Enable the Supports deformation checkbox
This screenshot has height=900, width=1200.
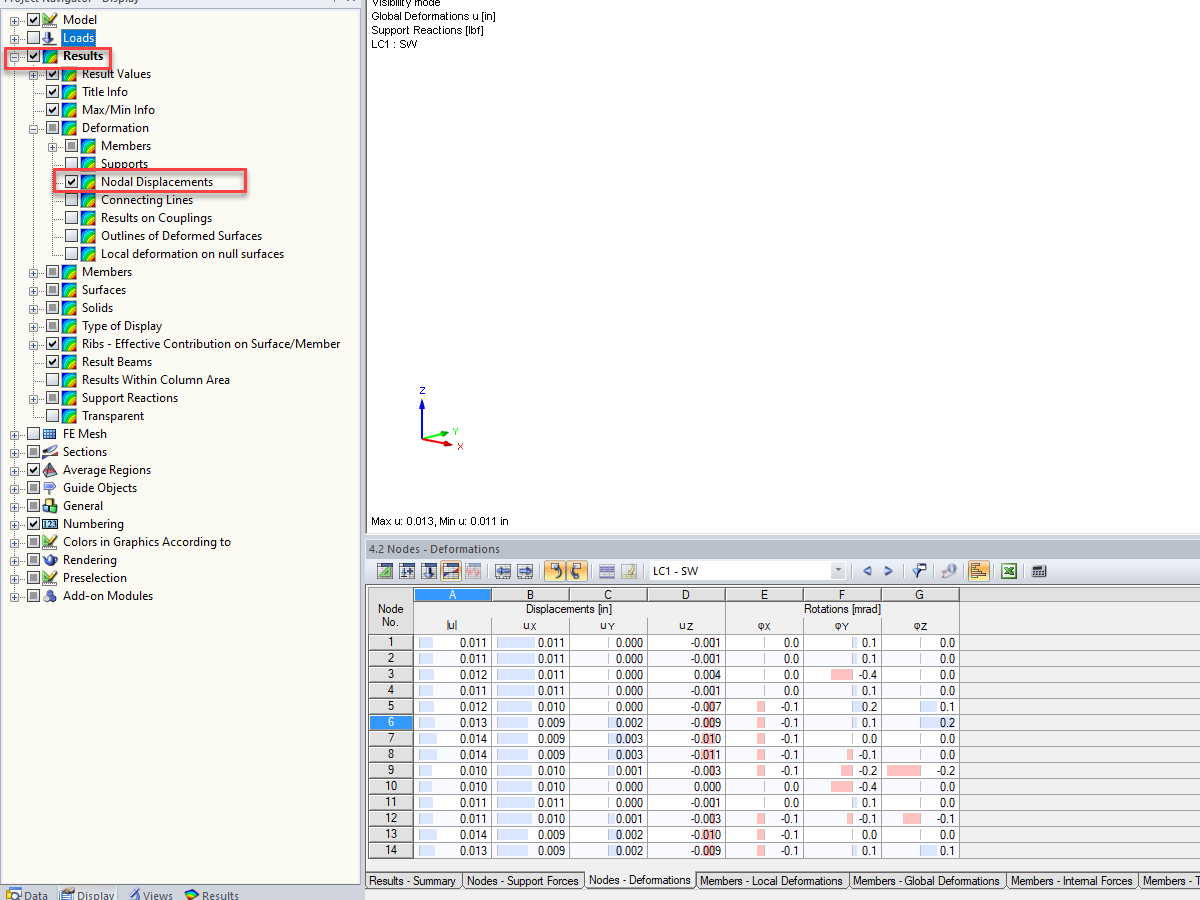72,164
